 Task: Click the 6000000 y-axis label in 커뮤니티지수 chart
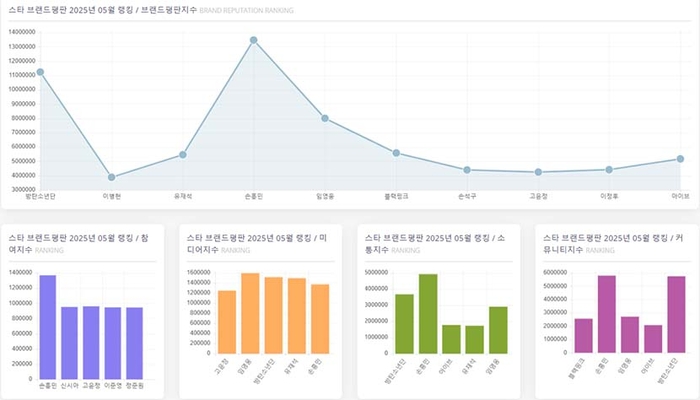[555, 272]
